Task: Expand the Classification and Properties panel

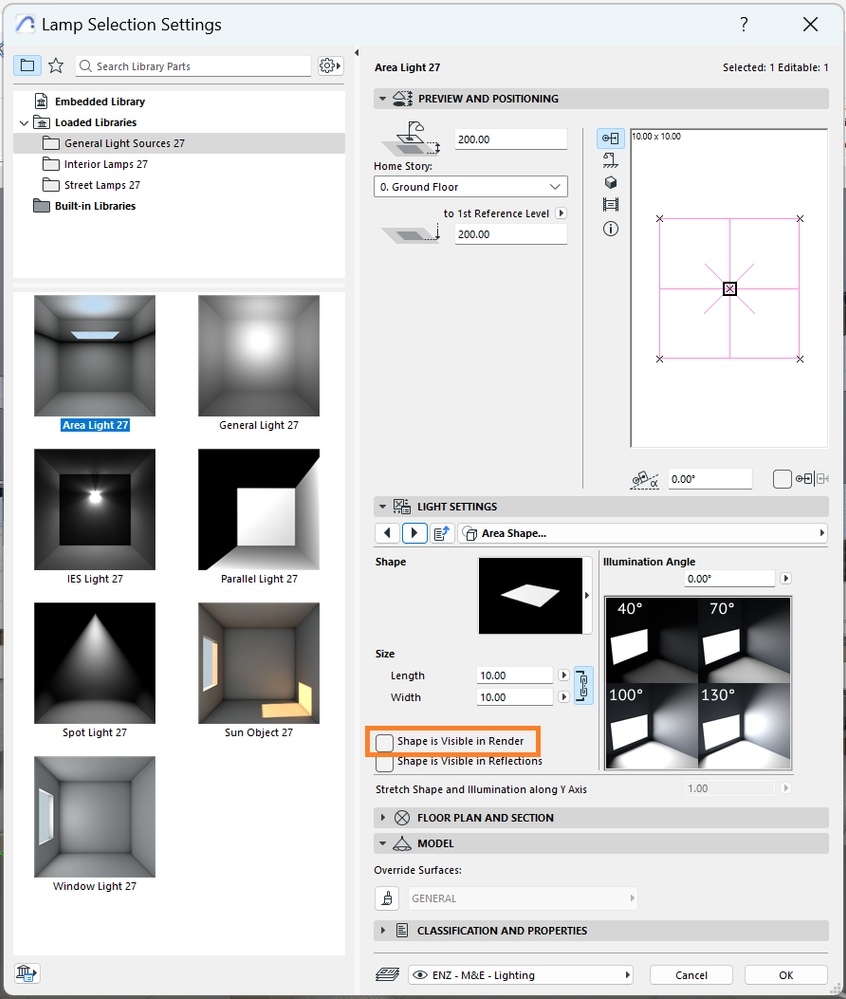Action: pos(382,930)
